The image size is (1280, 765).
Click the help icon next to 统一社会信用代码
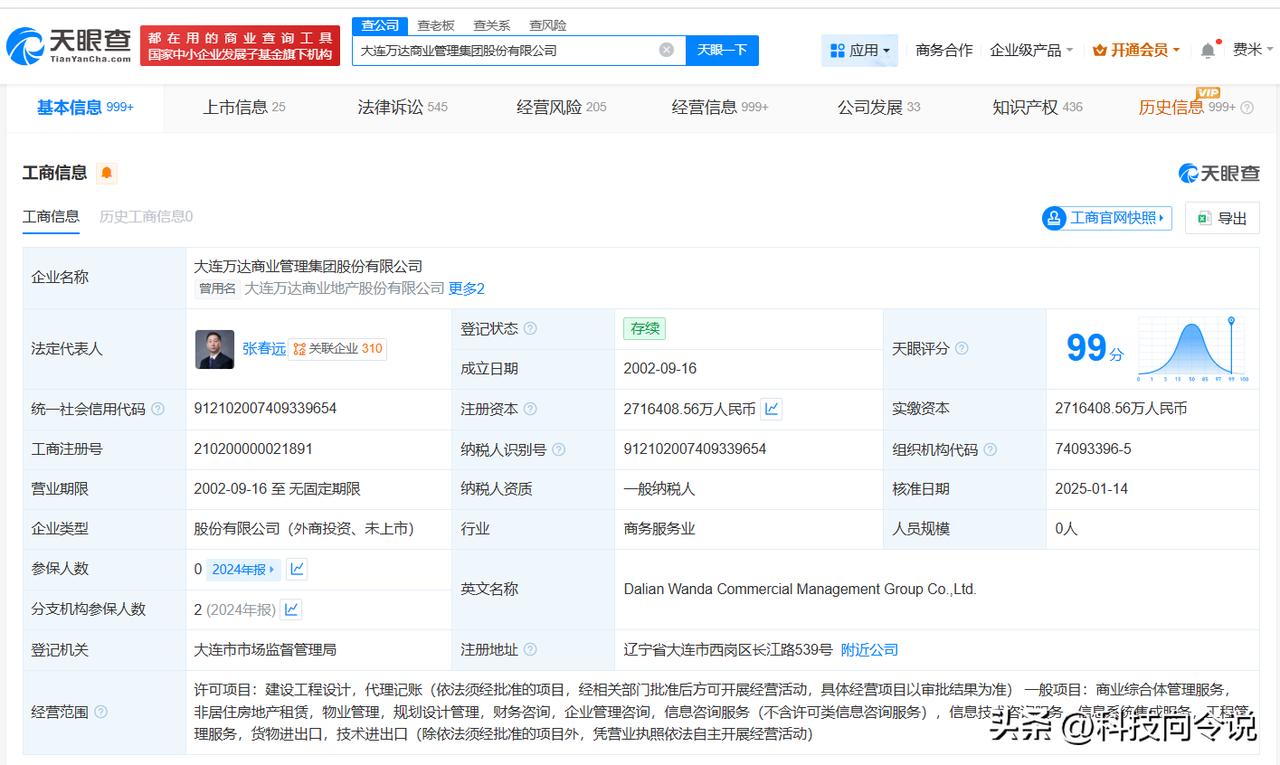click(x=158, y=409)
